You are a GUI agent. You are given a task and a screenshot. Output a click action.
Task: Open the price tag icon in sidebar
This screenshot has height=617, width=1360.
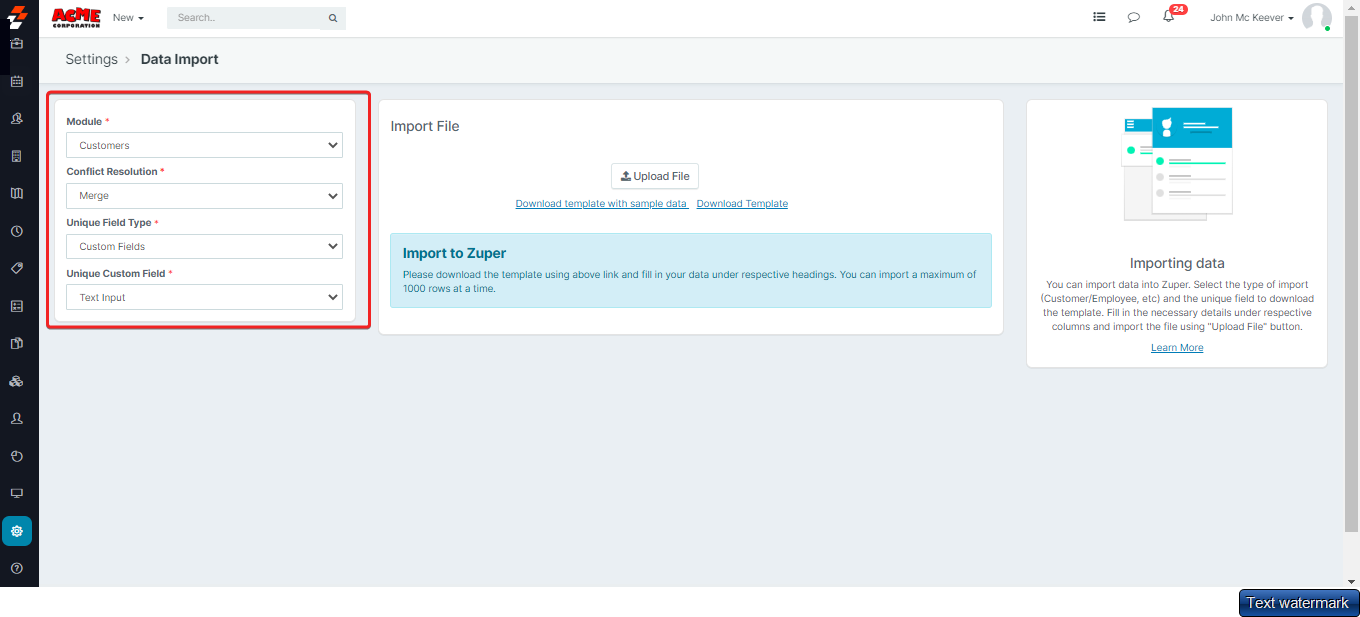pyautogui.click(x=17, y=268)
